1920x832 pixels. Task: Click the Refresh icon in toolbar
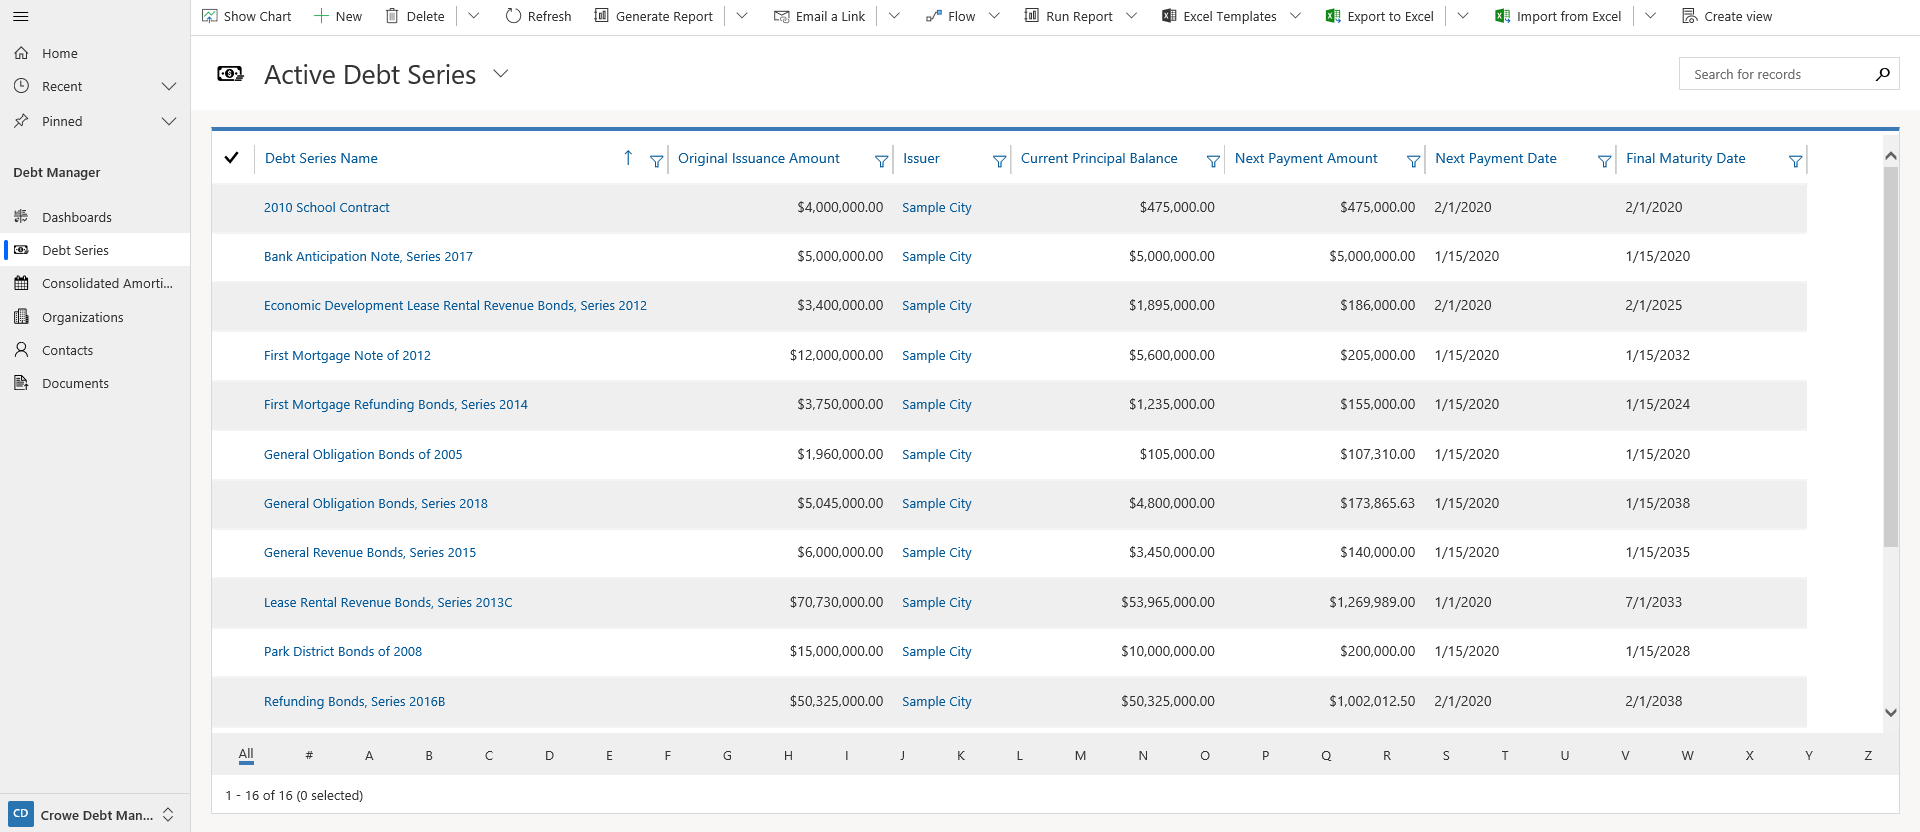513,16
